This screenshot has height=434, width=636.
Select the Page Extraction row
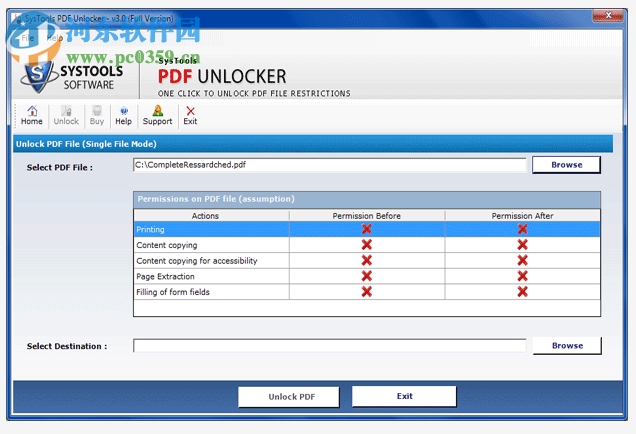[367, 276]
